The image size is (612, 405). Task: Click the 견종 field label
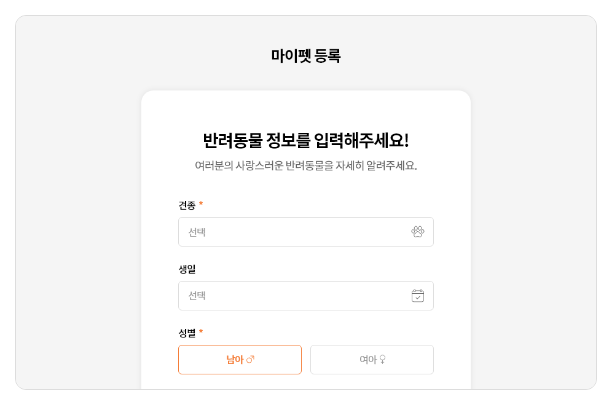coord(187,205)
